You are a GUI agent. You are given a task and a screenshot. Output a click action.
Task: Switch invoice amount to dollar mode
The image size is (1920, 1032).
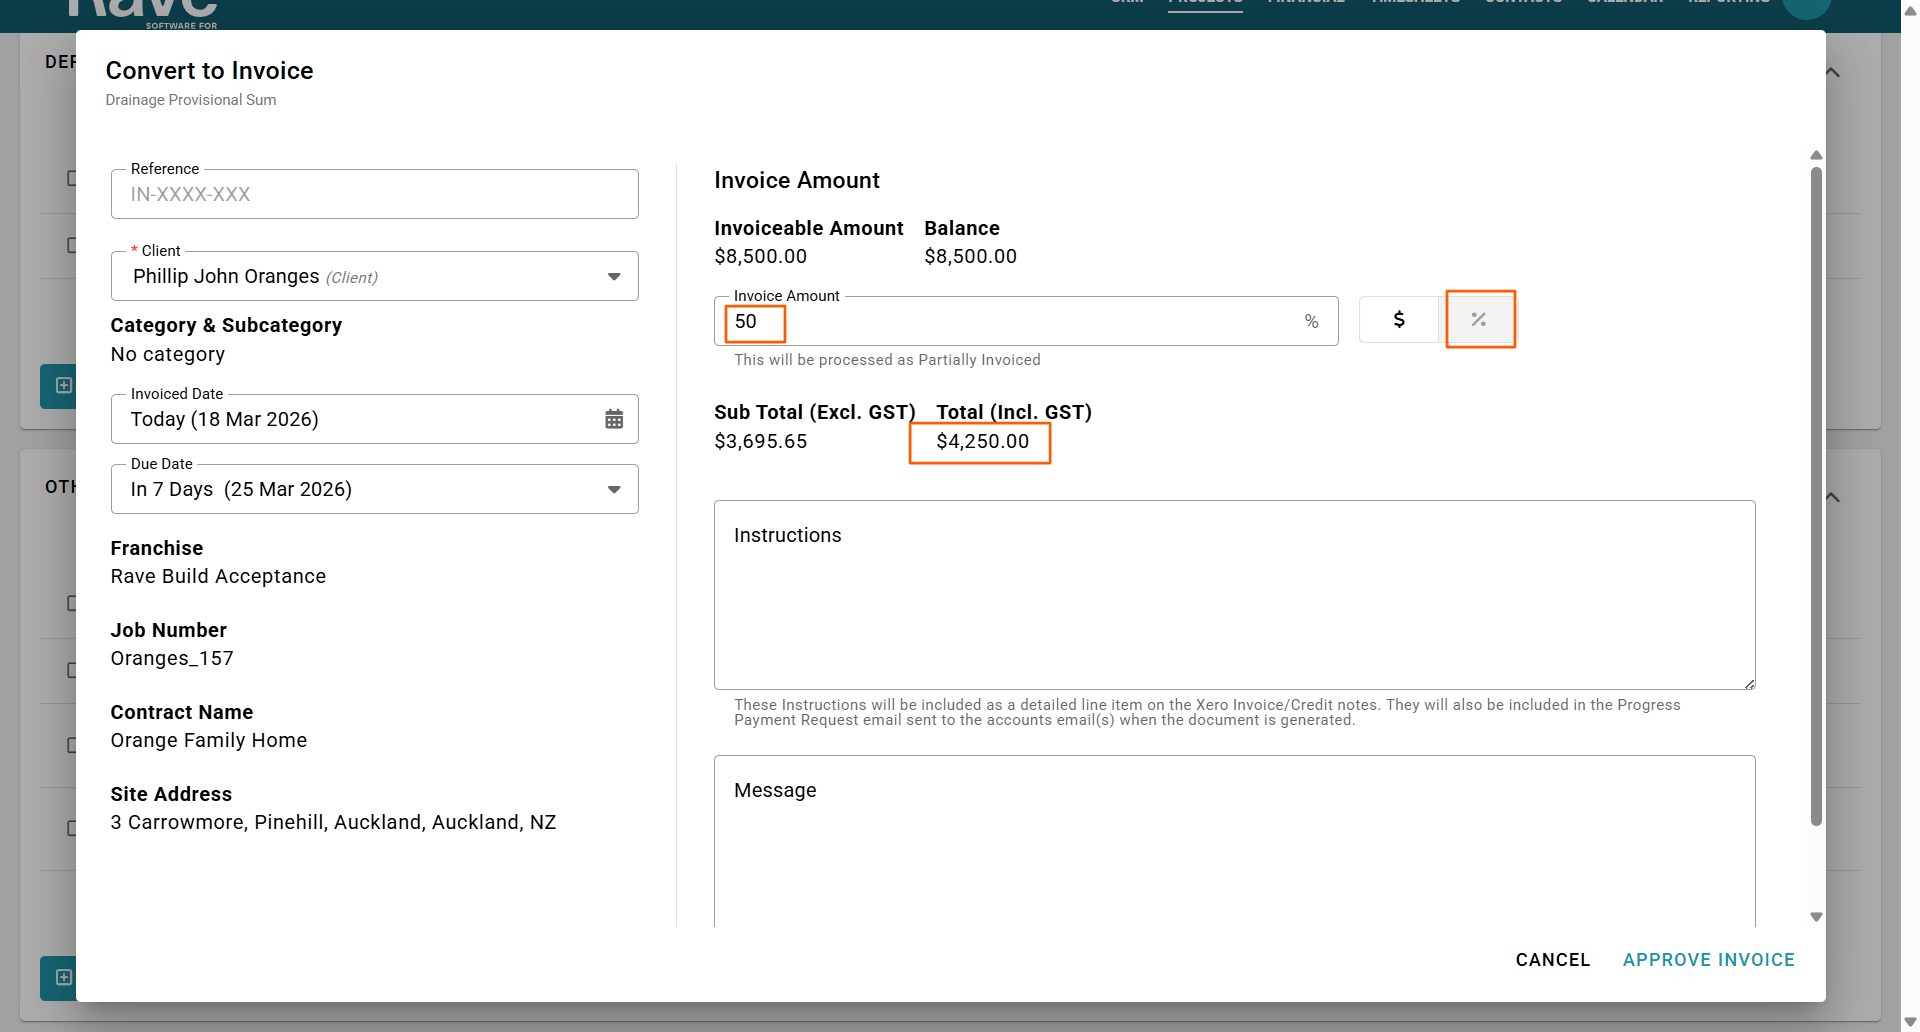pyautogui.click(x=1399, y=320)
